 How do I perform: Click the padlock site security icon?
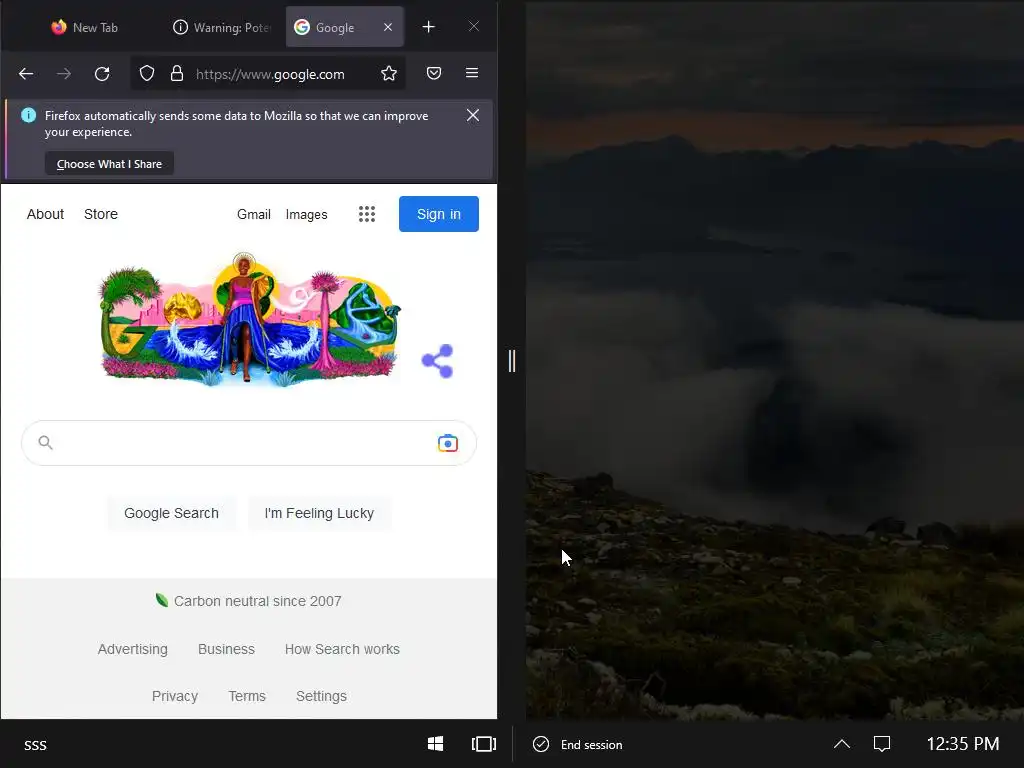[176, 73]
